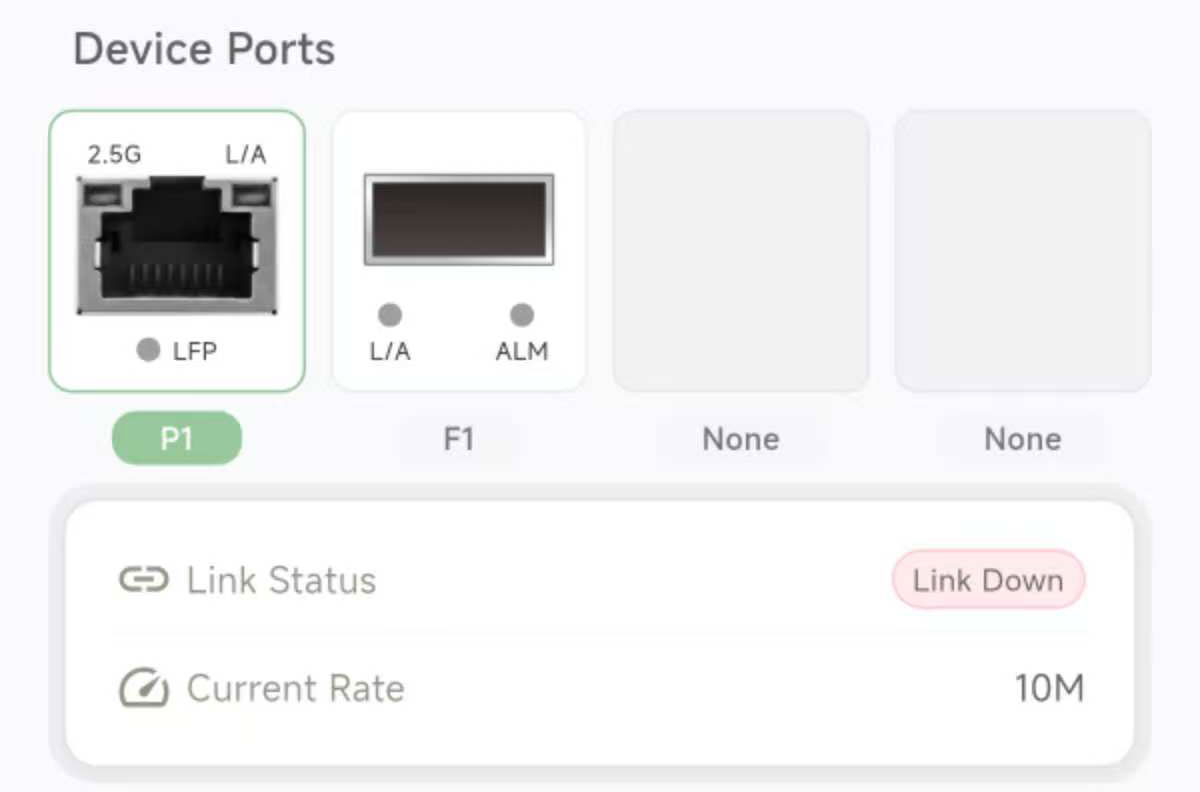Click the 2.5G speed label
The width and height of the screenshot is (1200, 792).
(114, 155)
